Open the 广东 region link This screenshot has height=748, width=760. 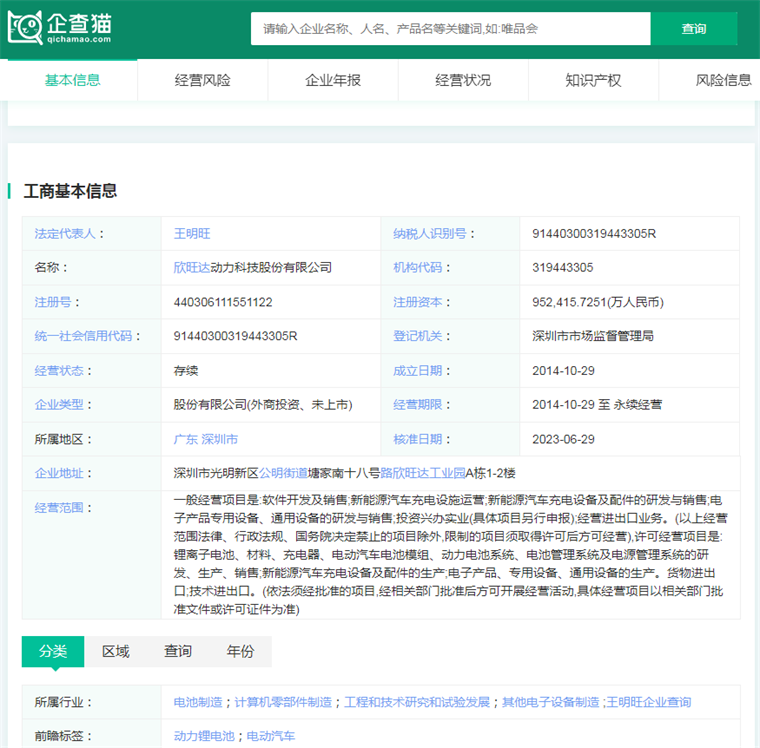pyautogui.click(x=186, y=439)
